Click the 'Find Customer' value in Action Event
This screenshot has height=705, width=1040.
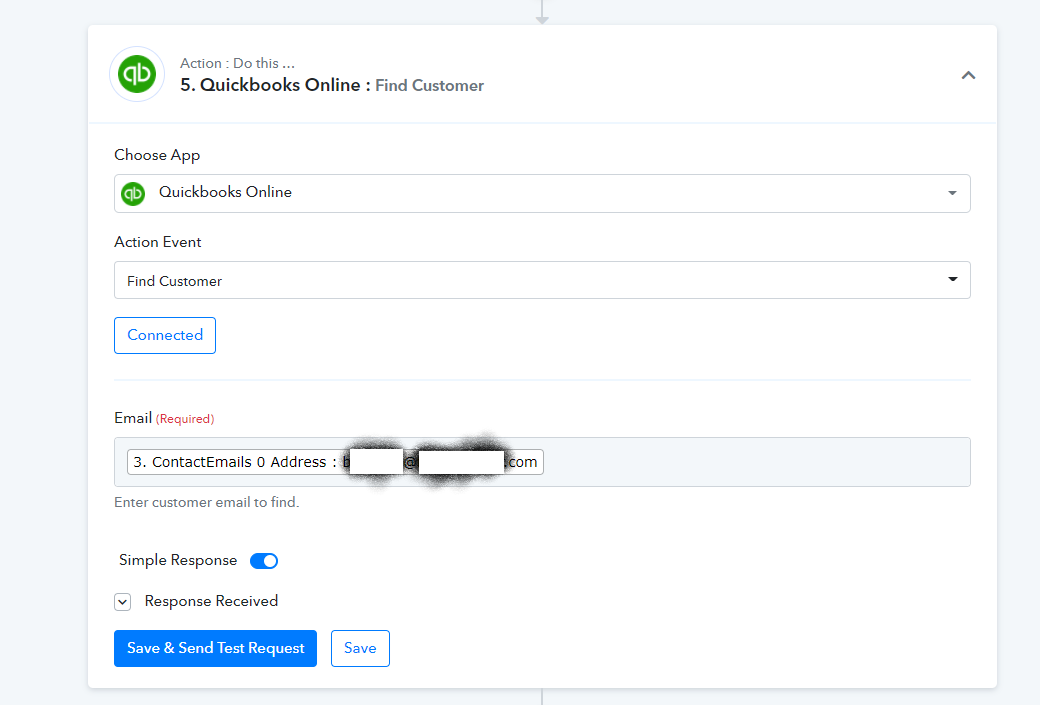(x=174, y=281)
